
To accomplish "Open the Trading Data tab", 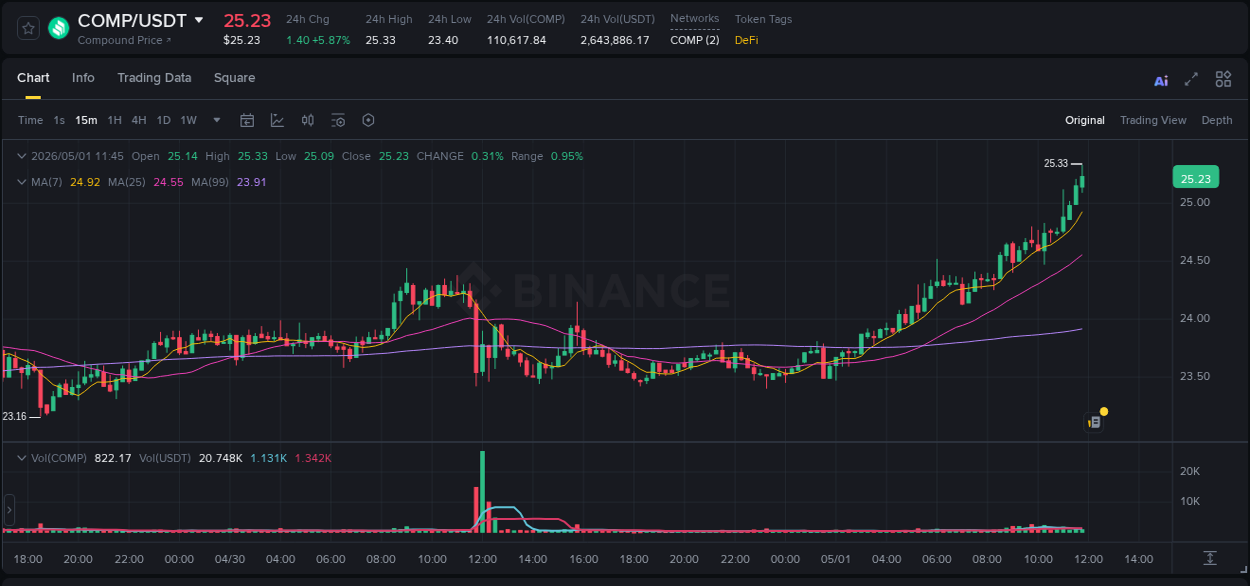I will click(x=154, y=78).
